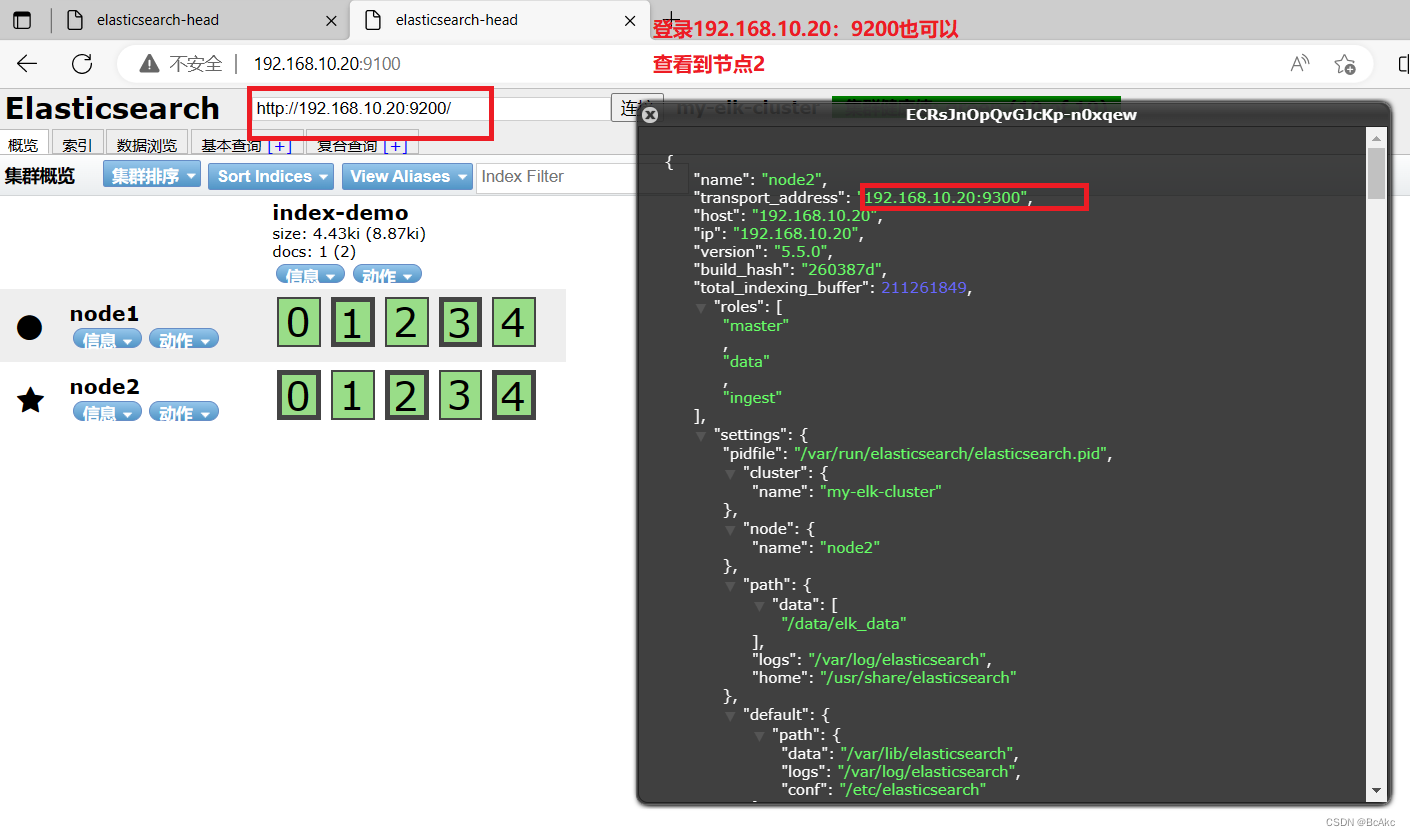Close the node info popup with the X icon

coord(650,115)
